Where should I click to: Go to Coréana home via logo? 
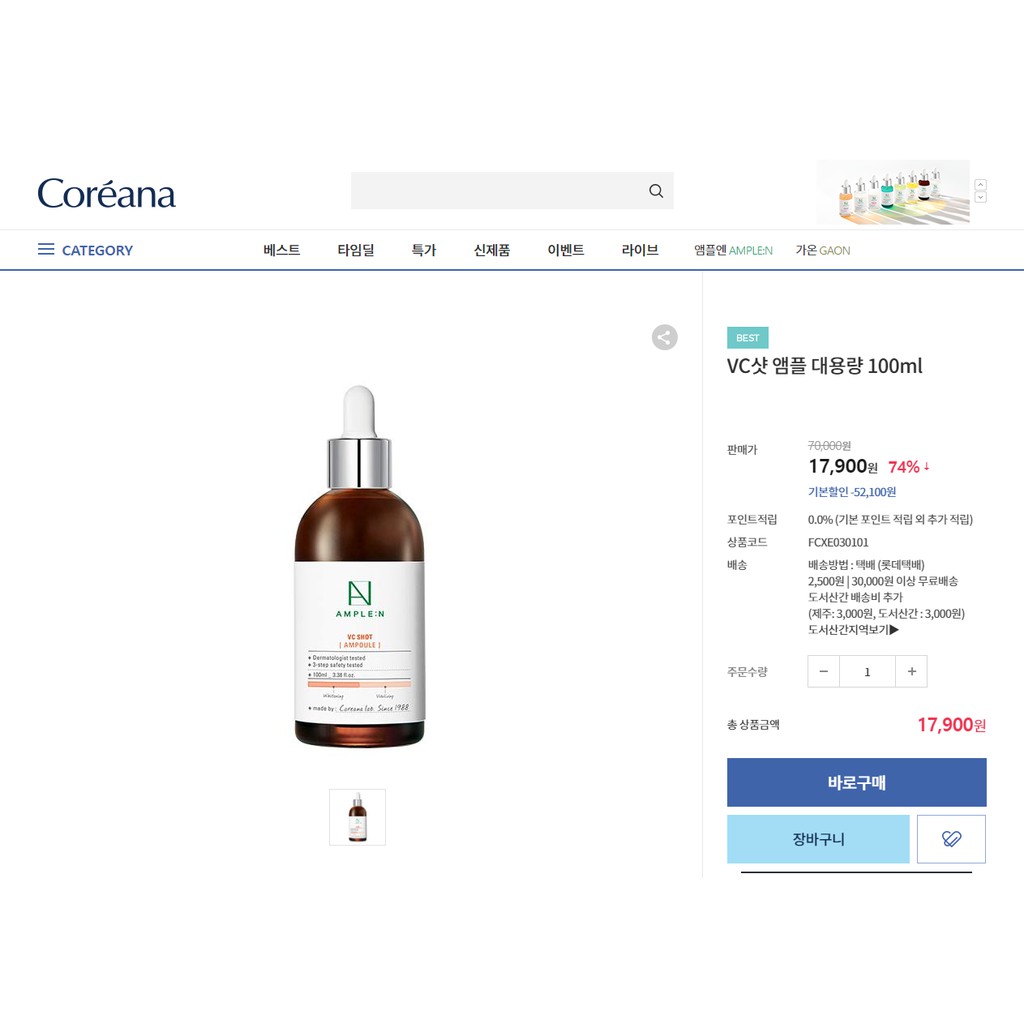pyautogui.click(x=106, y=193)
